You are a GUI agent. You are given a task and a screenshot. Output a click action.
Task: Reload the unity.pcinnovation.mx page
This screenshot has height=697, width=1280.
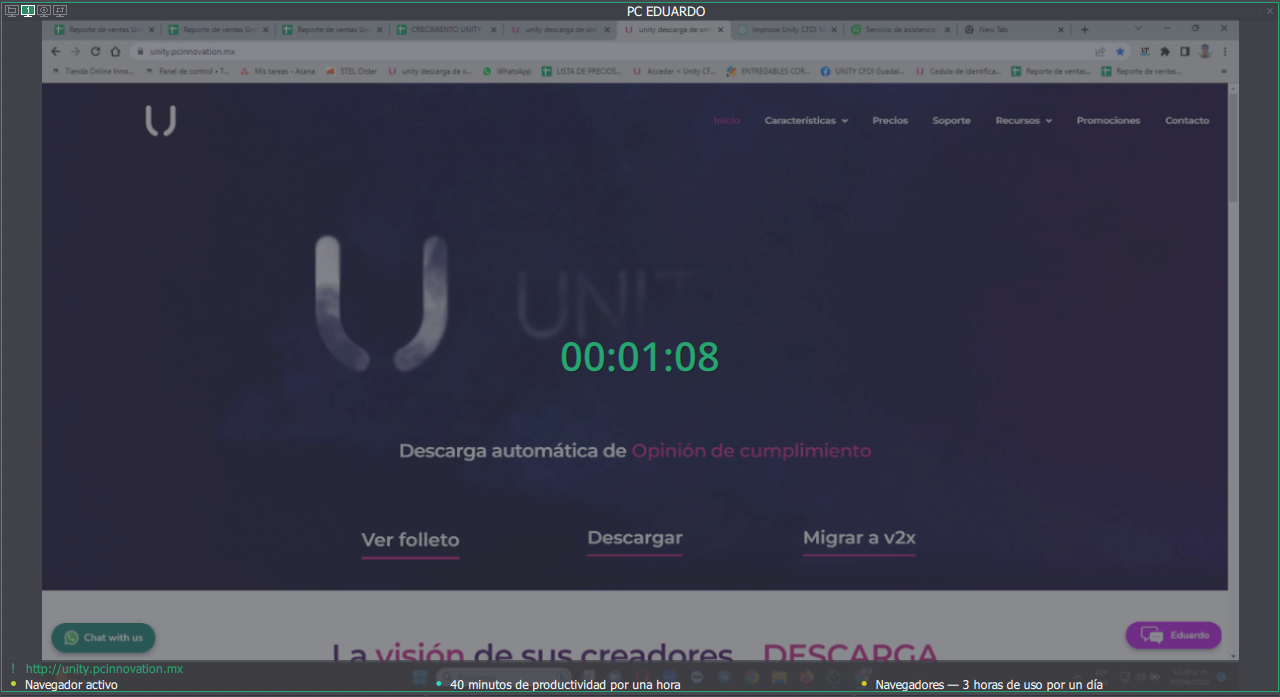point(95,51)
